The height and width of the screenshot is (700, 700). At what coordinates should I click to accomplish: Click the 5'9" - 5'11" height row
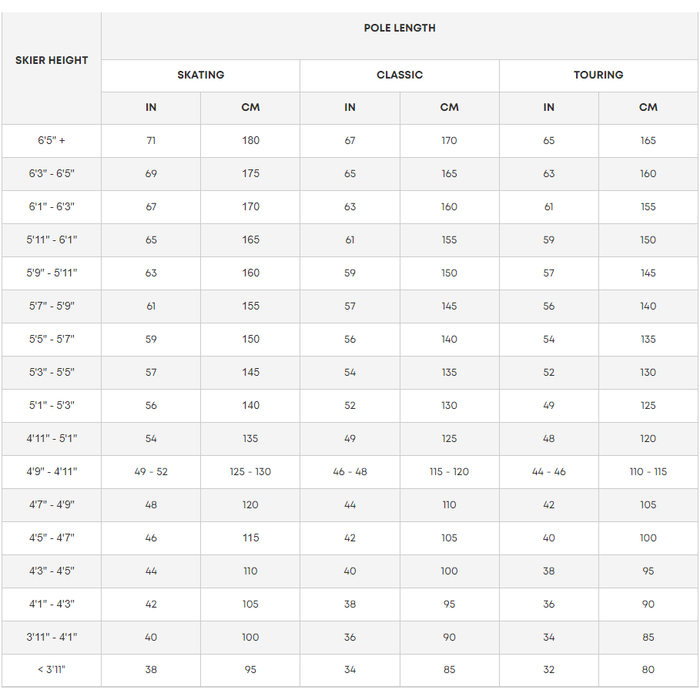[350, 273]
